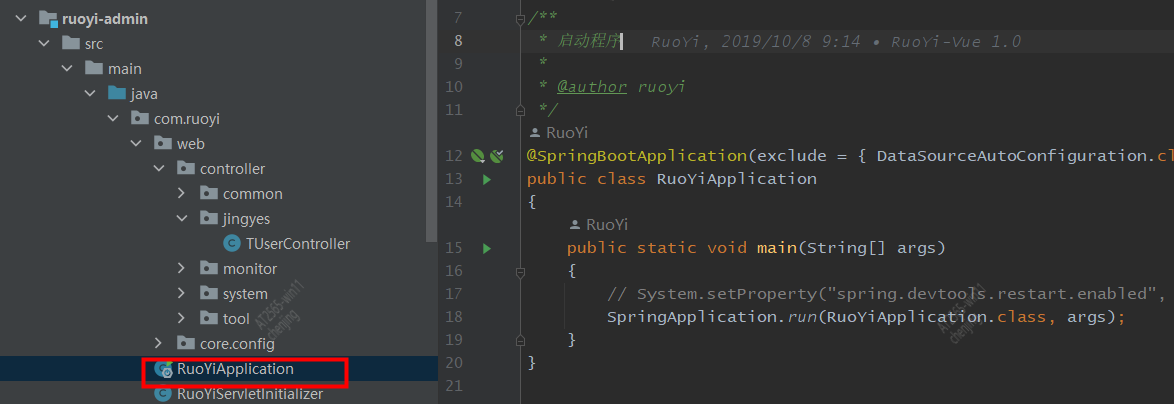Click author avatar icon above @SpringBootApplication

(x=535, y=133)
